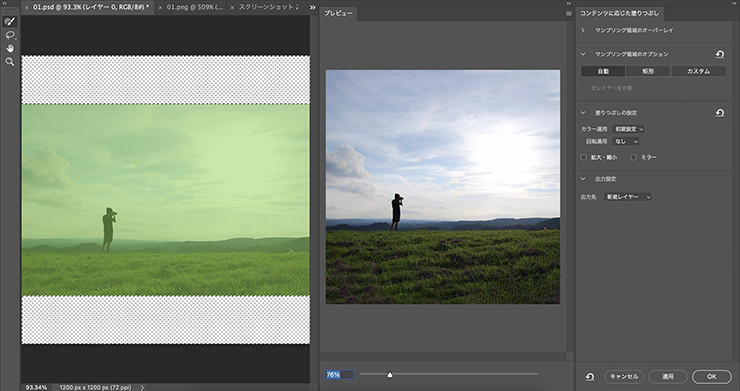Screen dimensions: 740x391
Task: Select the Zoom magnifier tool
Action: tap(10, 62)
